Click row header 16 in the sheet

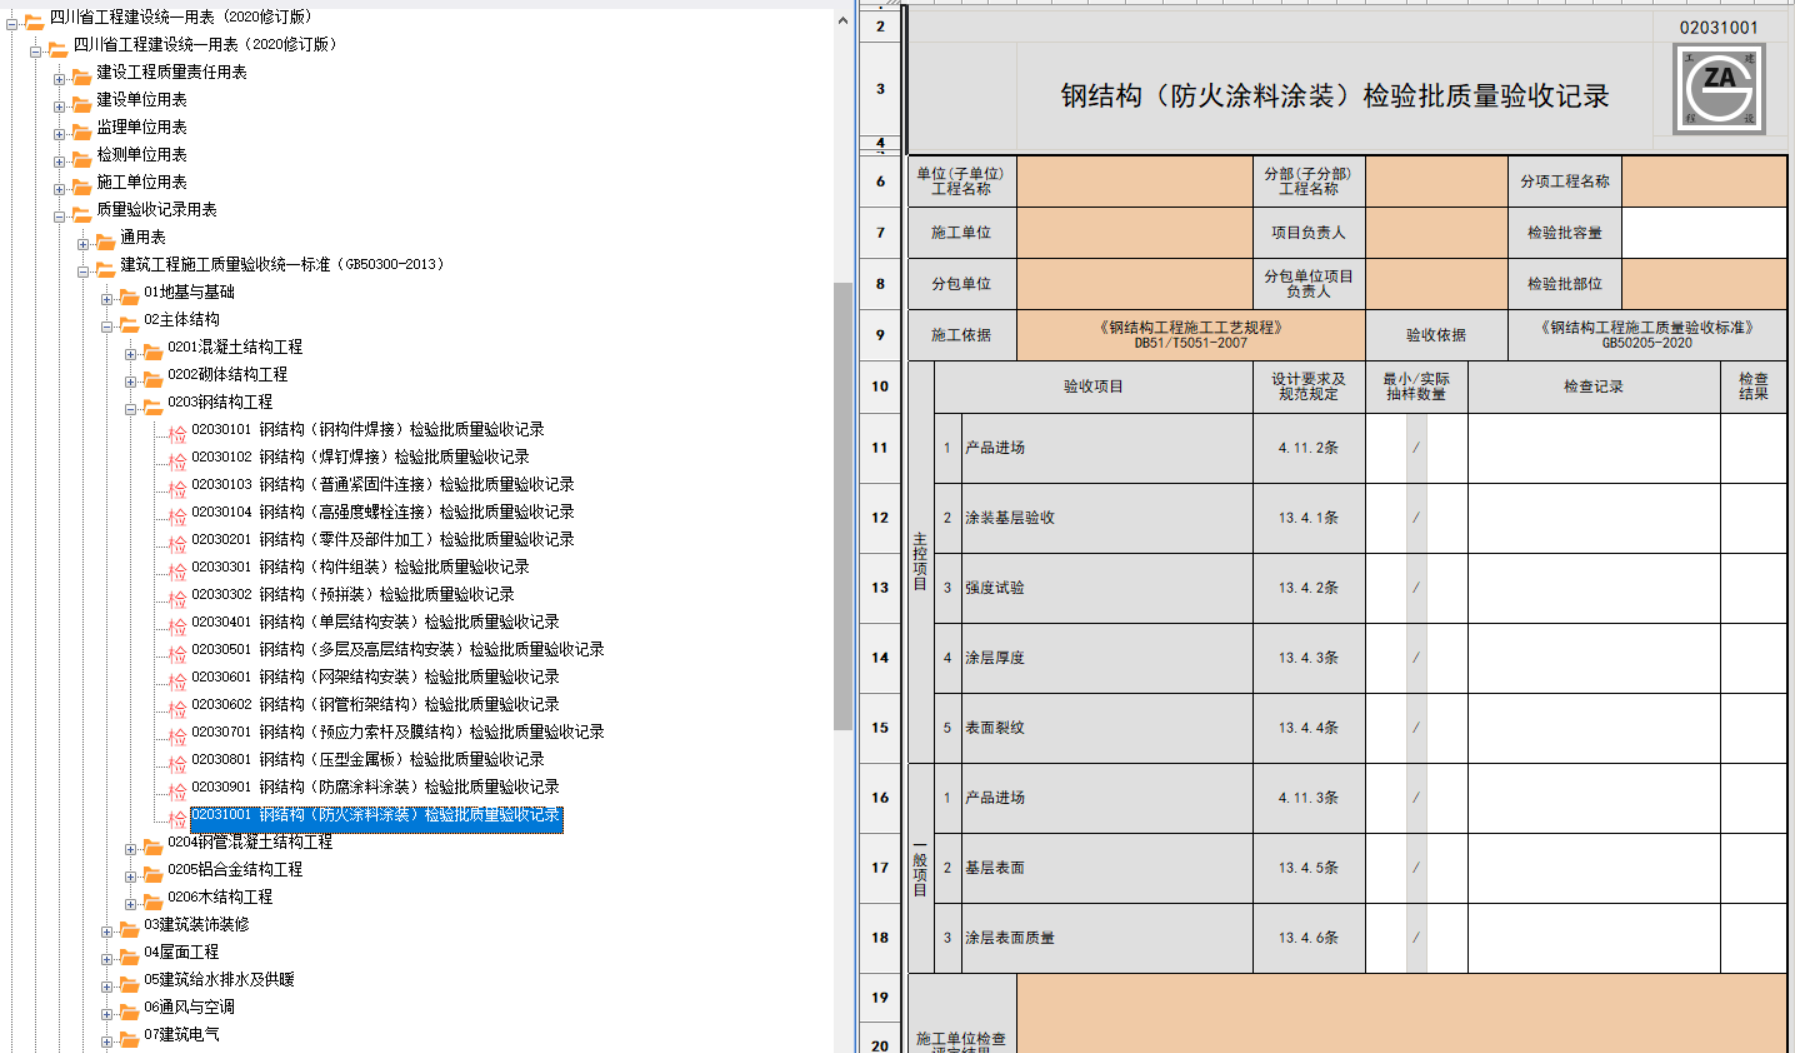click(880, 798)
